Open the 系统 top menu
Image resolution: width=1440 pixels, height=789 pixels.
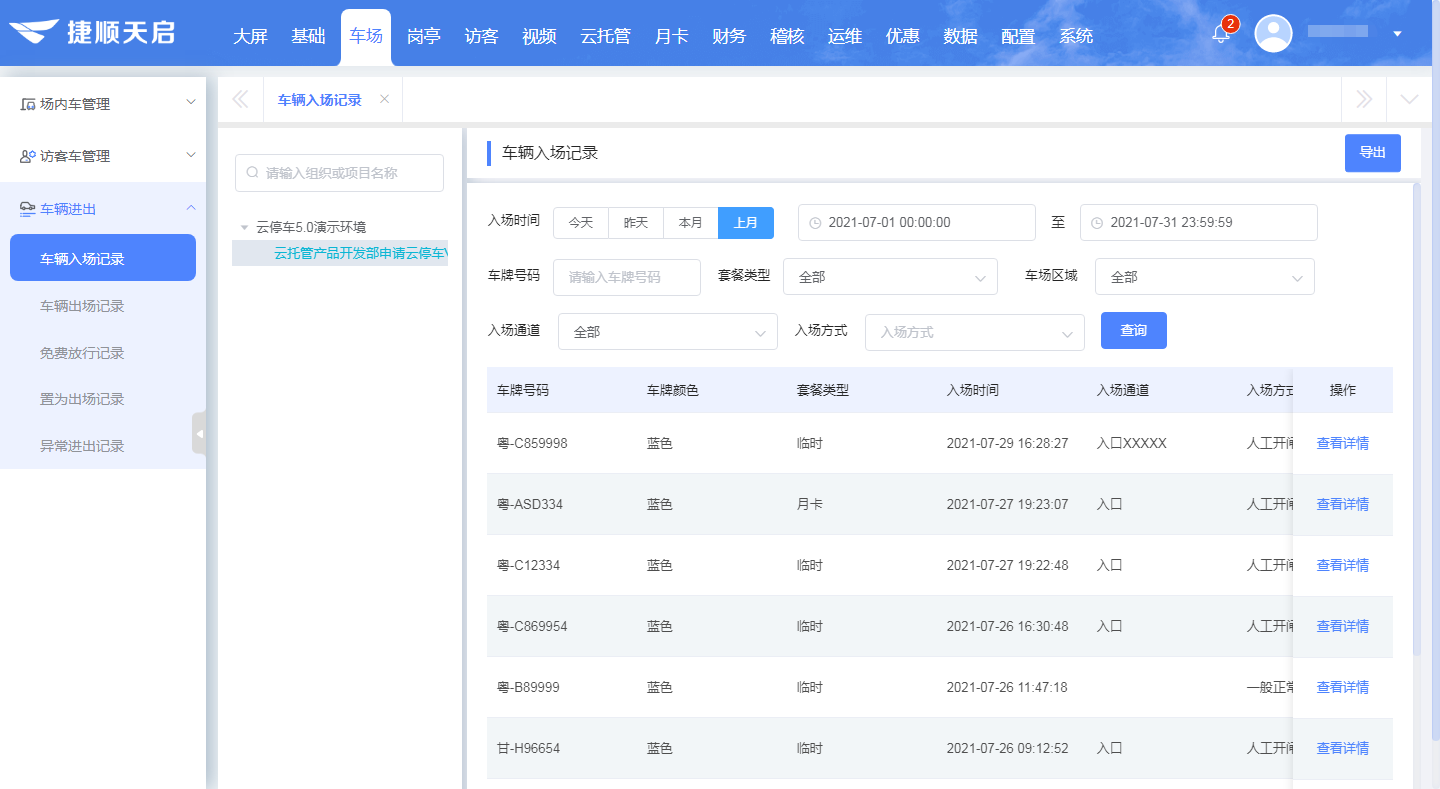(x=1076, y=37)
